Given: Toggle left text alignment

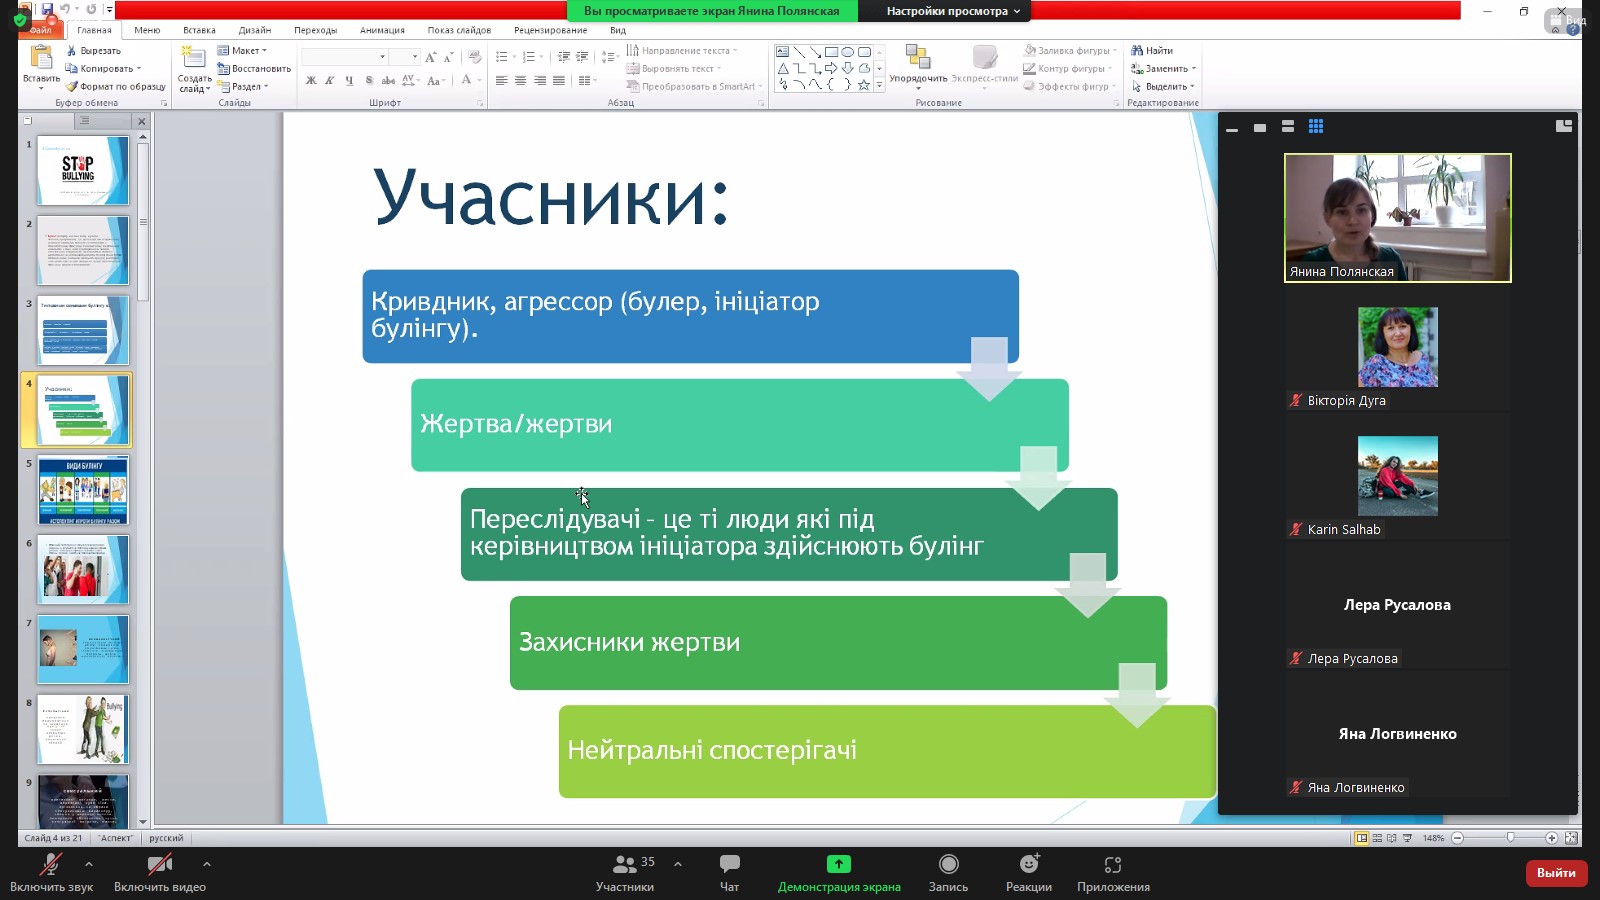Looking at the screenshot, I should tap(501, 81).
